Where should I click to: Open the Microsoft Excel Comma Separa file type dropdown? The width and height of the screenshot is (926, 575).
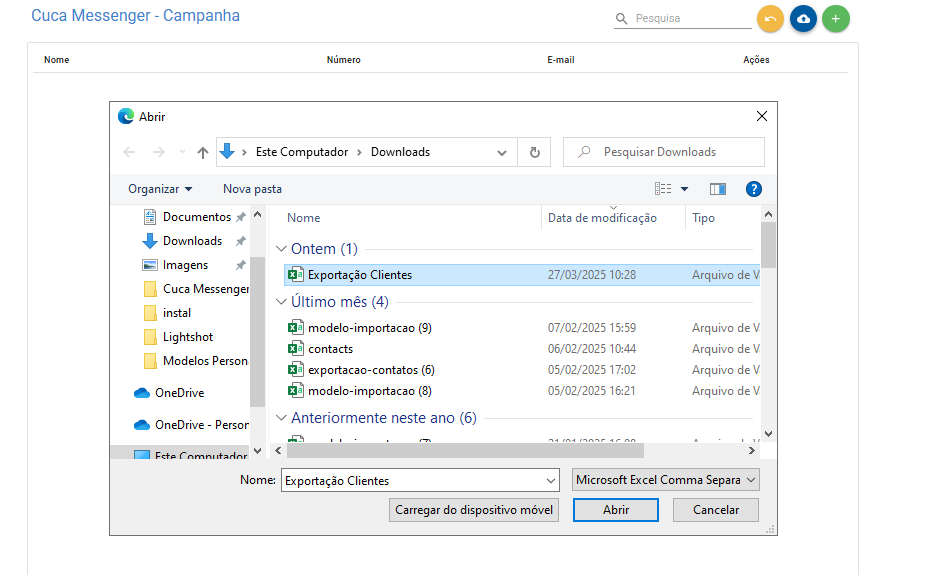pos(666,480)
